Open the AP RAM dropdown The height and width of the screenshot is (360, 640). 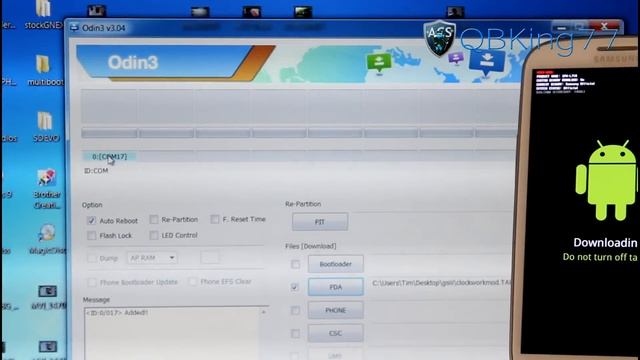point(152,258)
